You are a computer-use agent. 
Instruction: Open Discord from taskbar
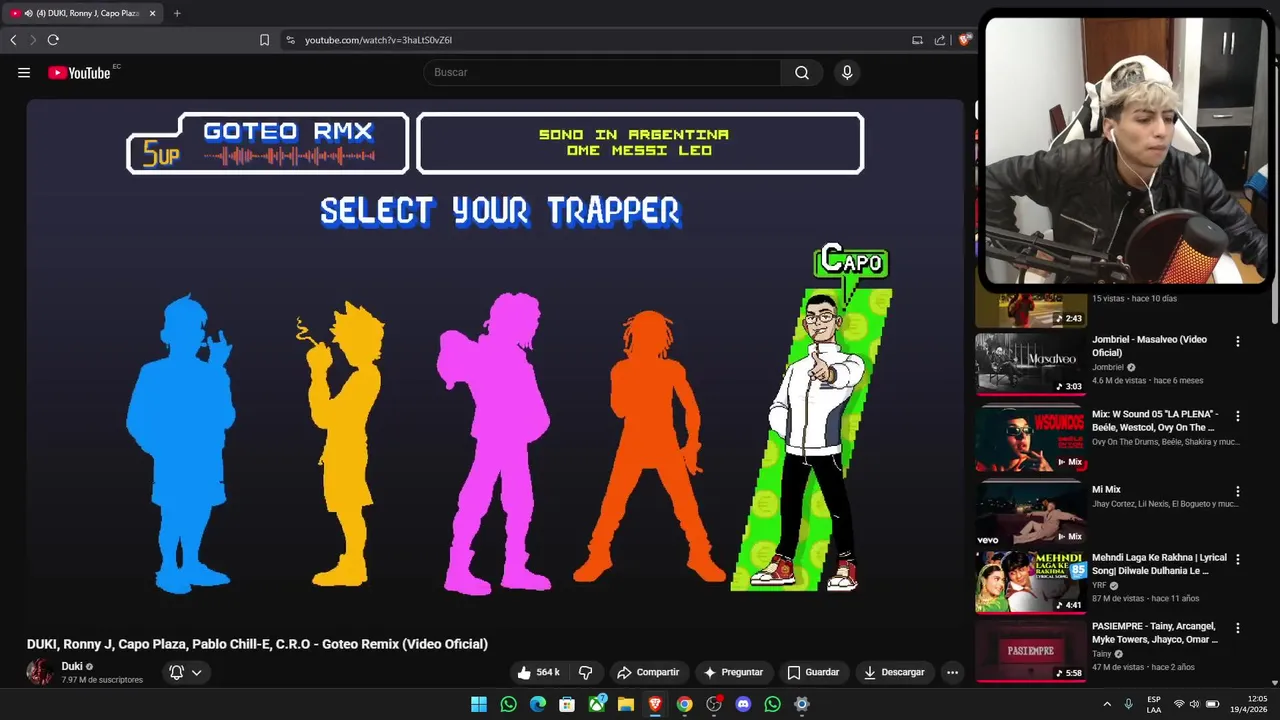(x=743, y=704)
